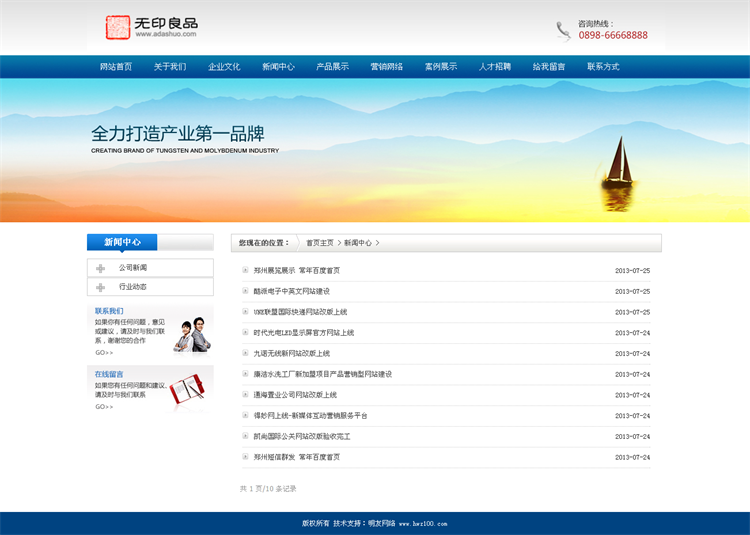Click the blue 在线留言 heading in sidebar
The height and width of the screenshot is (535, 750).
(109, 374)
